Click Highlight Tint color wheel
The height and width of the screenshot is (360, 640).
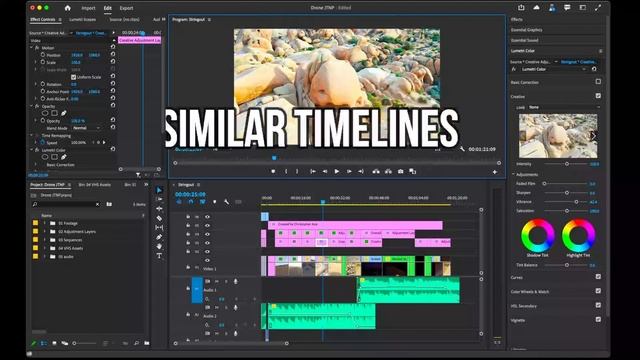point(578,236)
